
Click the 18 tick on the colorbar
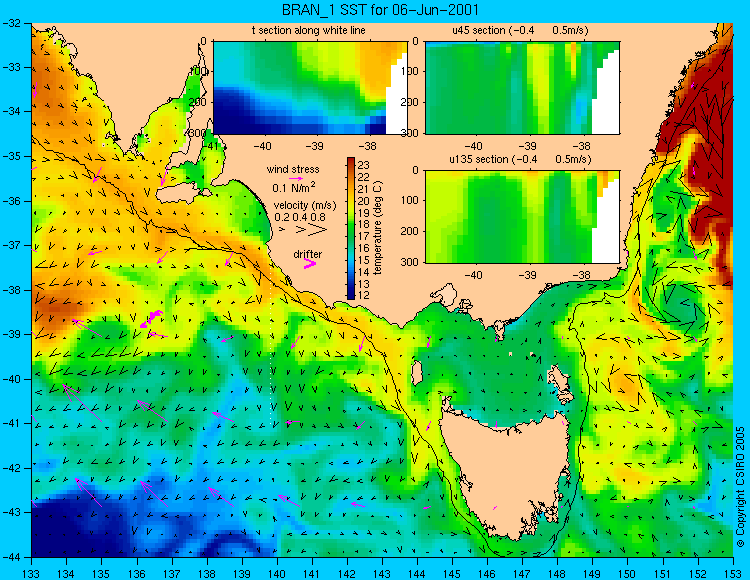coord(364,224)
